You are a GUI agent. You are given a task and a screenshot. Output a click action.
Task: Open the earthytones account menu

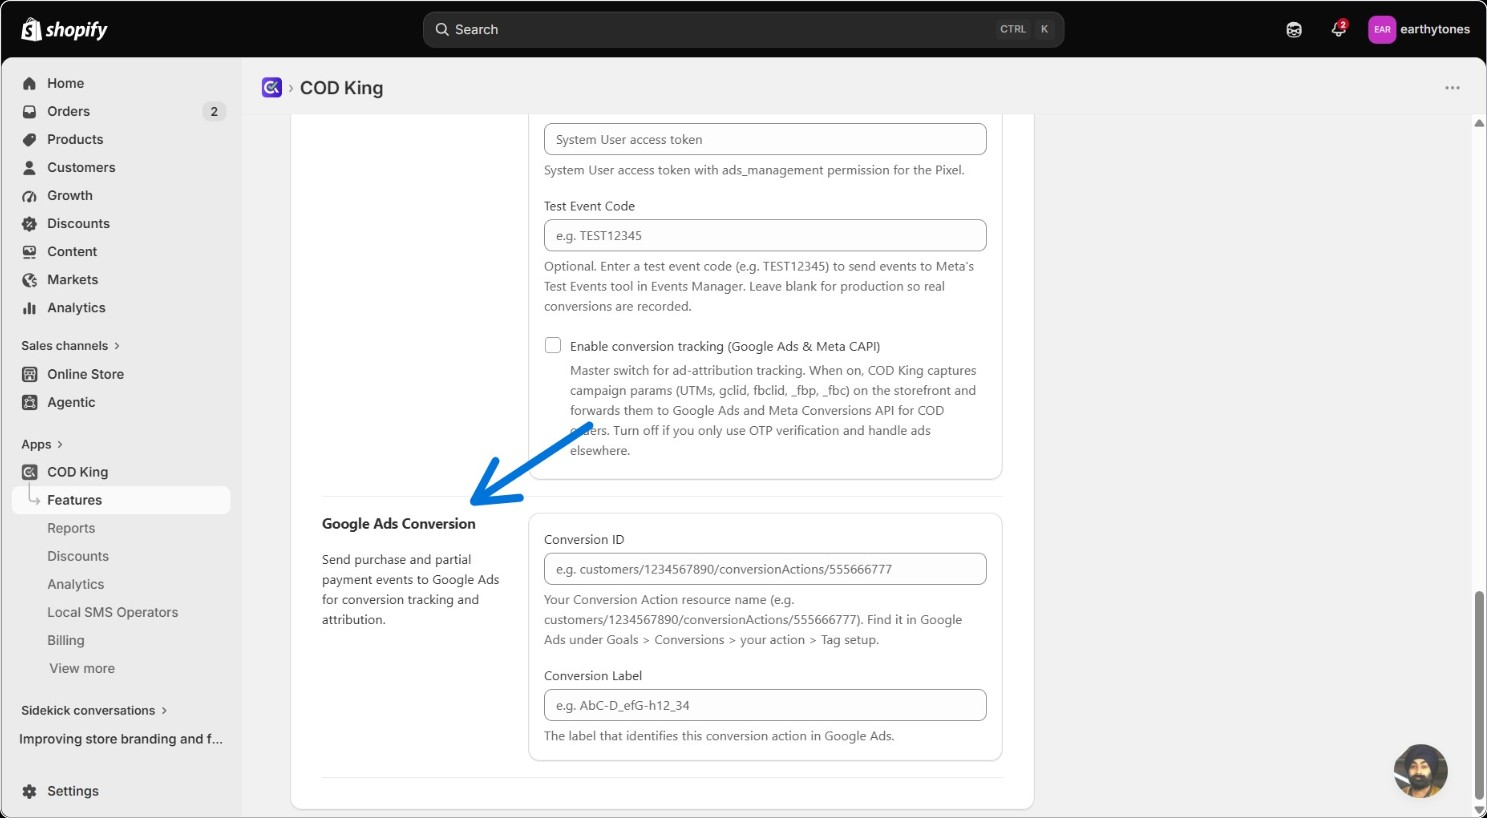(1419, 30)
